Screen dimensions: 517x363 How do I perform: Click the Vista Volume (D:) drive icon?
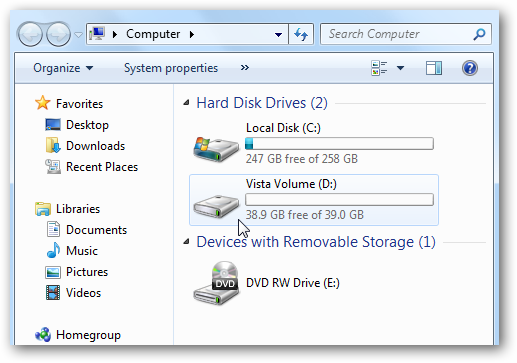pyautogui.click(x=216, y=207)
